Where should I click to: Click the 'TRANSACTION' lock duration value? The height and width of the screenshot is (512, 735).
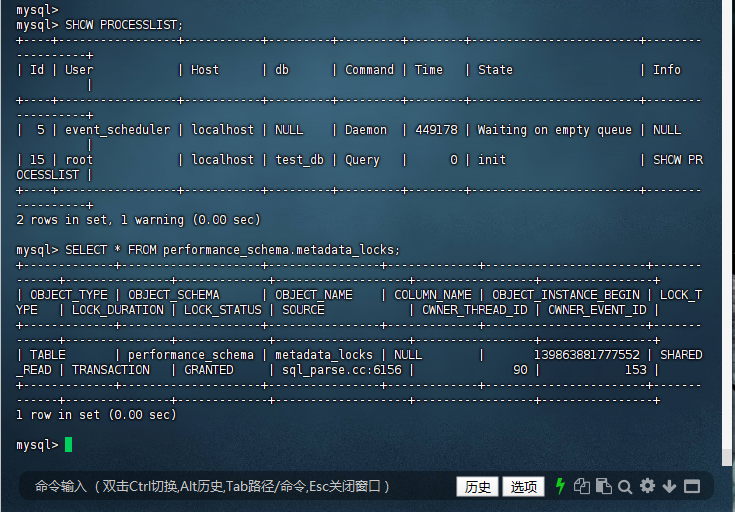pyautogui.click(x=111, y=370)
